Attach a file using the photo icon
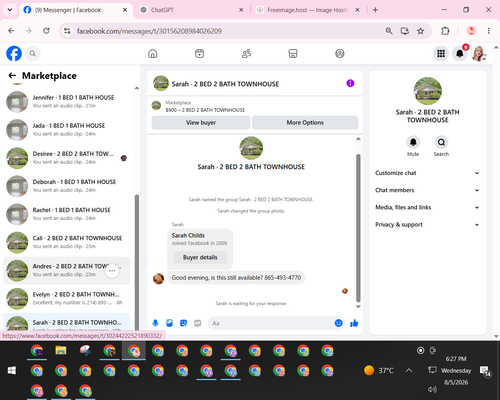 170,323
